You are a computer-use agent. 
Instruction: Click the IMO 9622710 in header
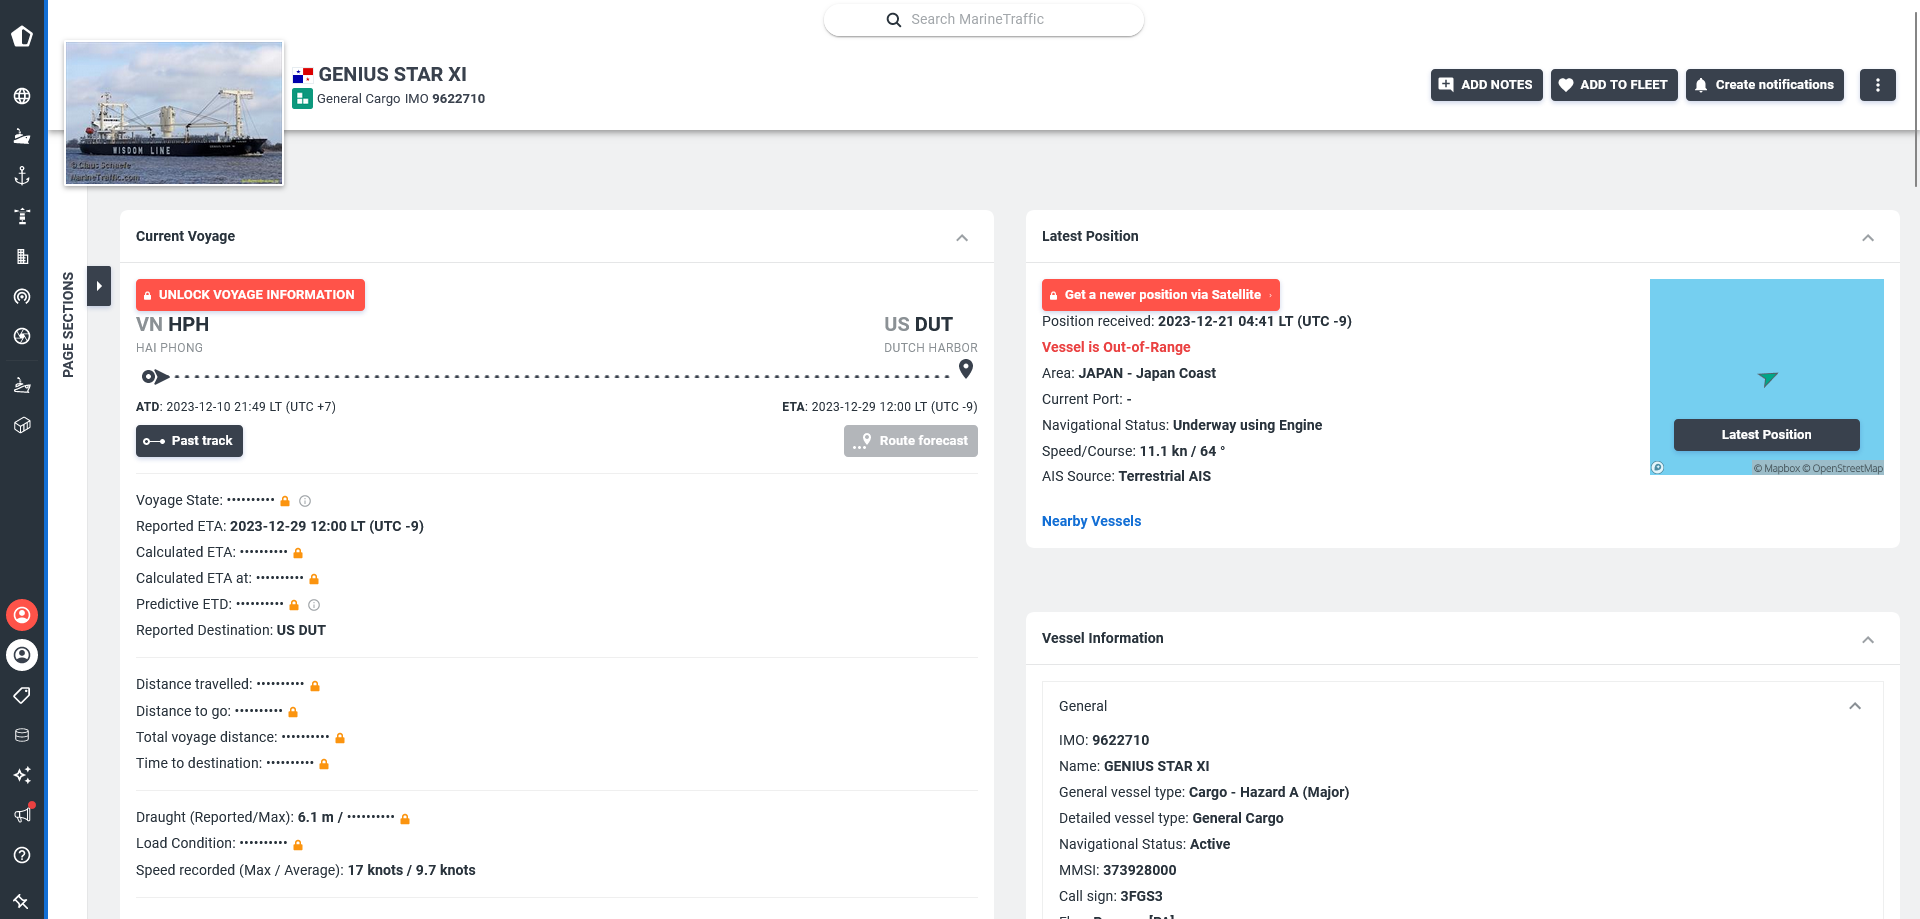point(445,99)
